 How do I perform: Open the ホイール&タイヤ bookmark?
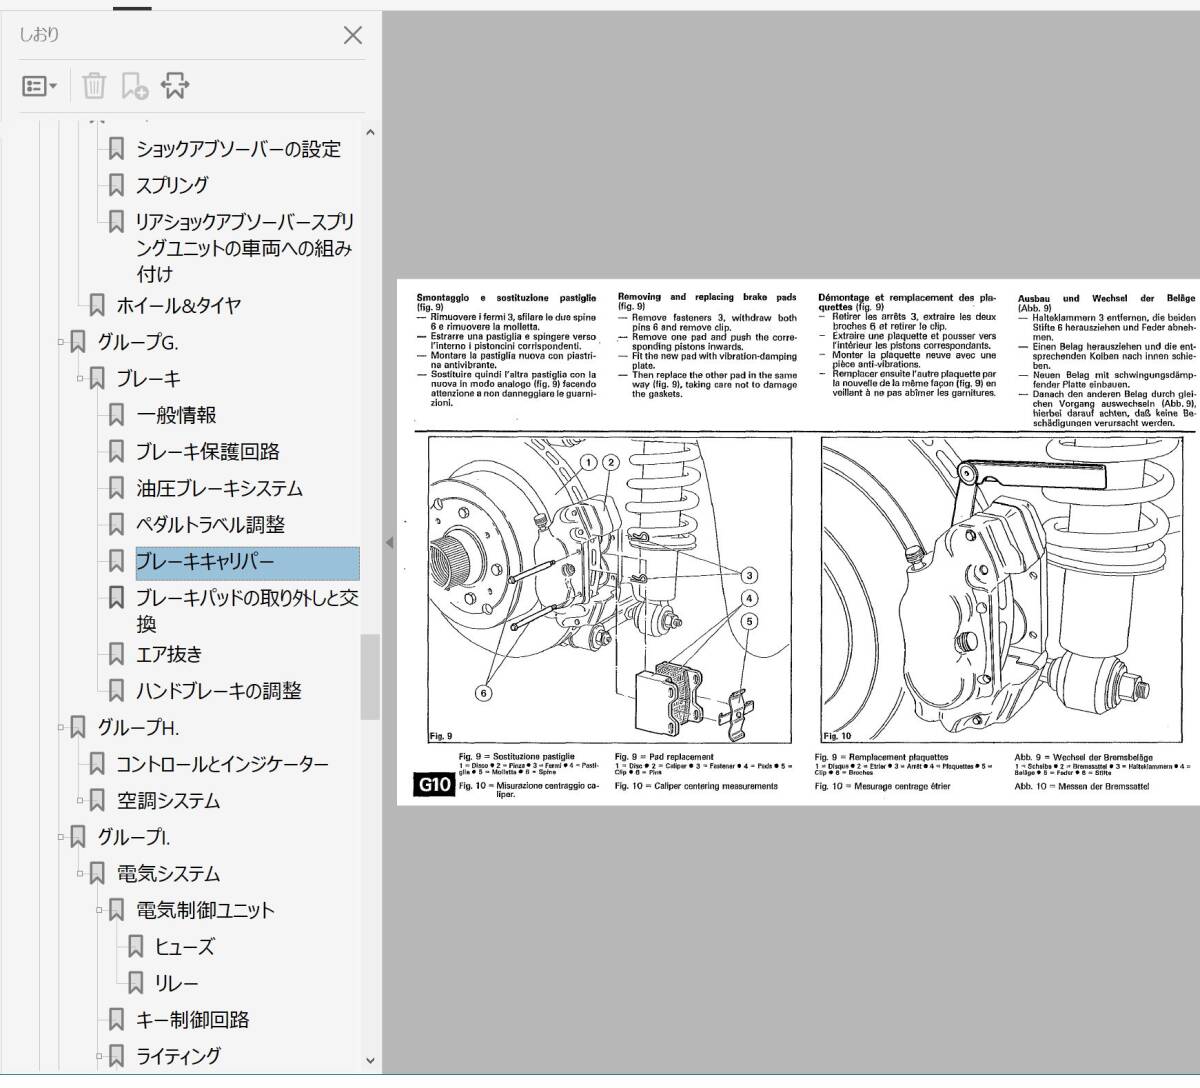(179, 305)
